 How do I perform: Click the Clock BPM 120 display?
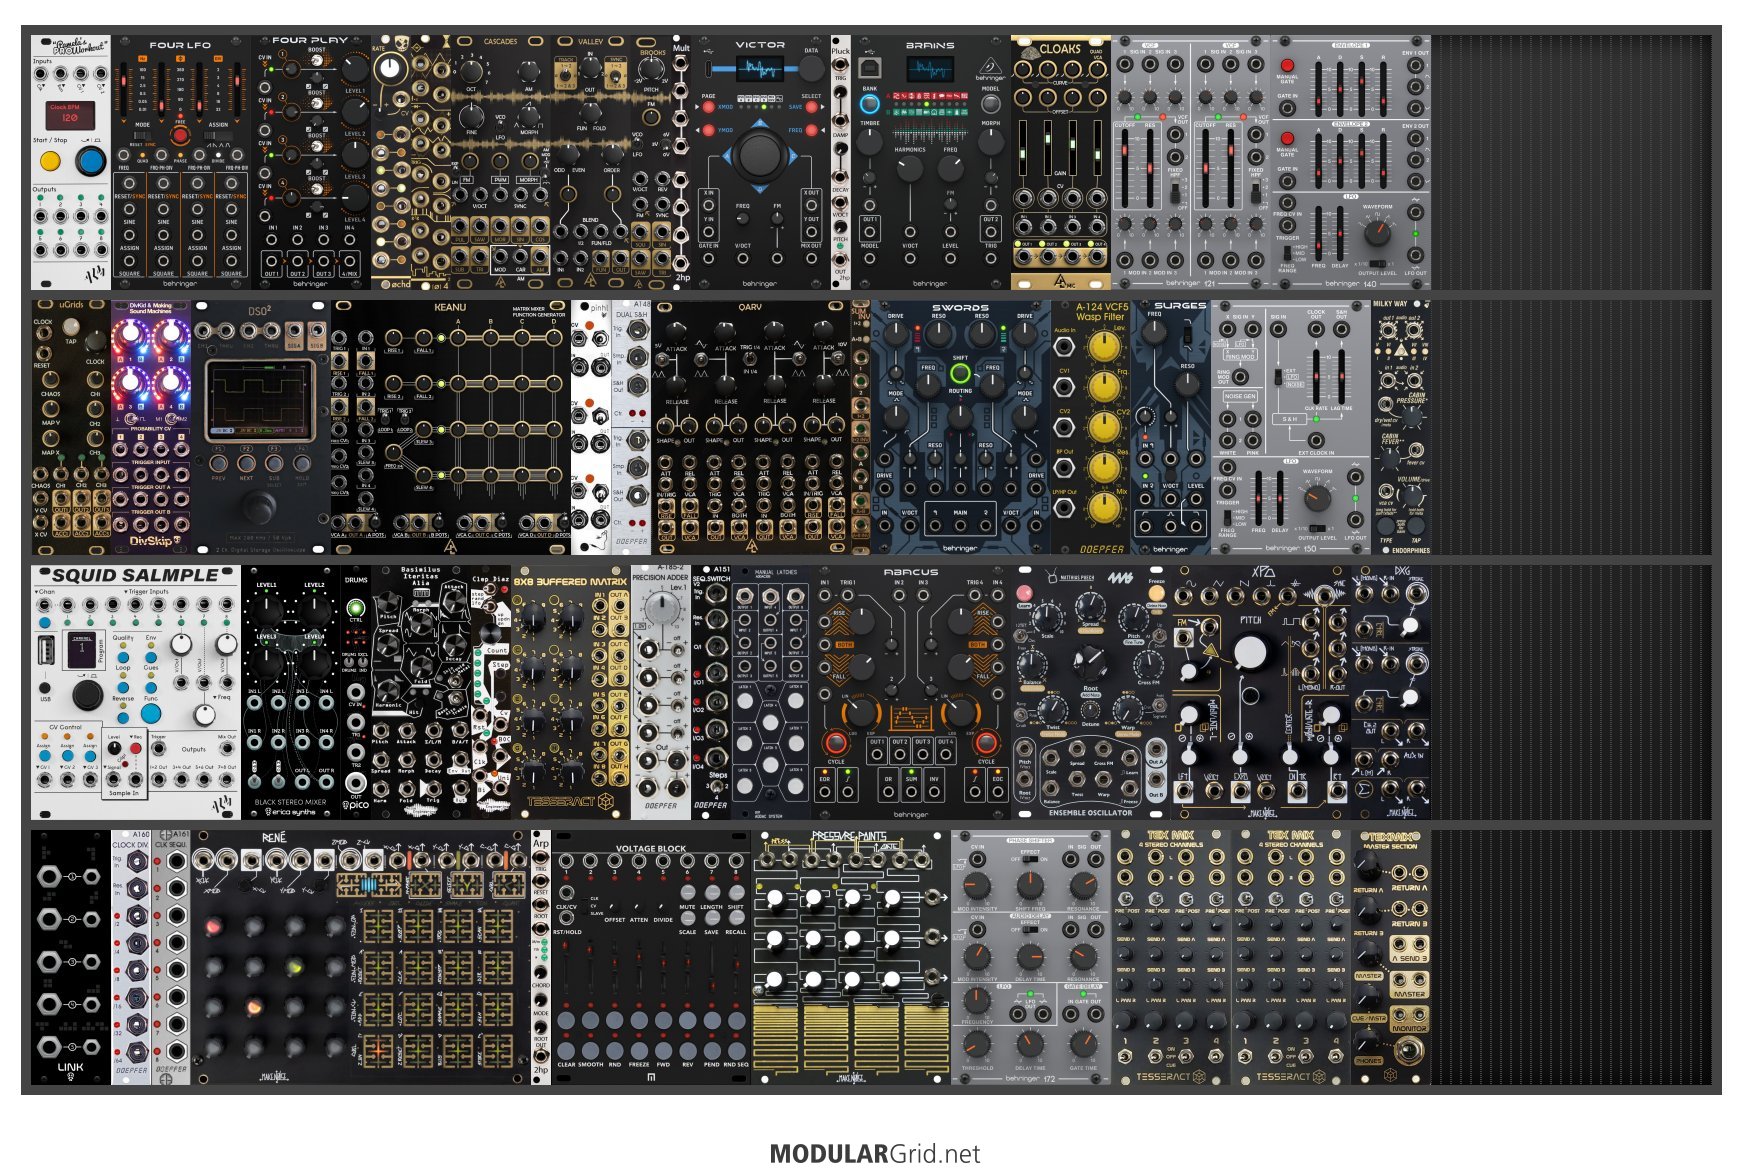(x=71, y=114)
